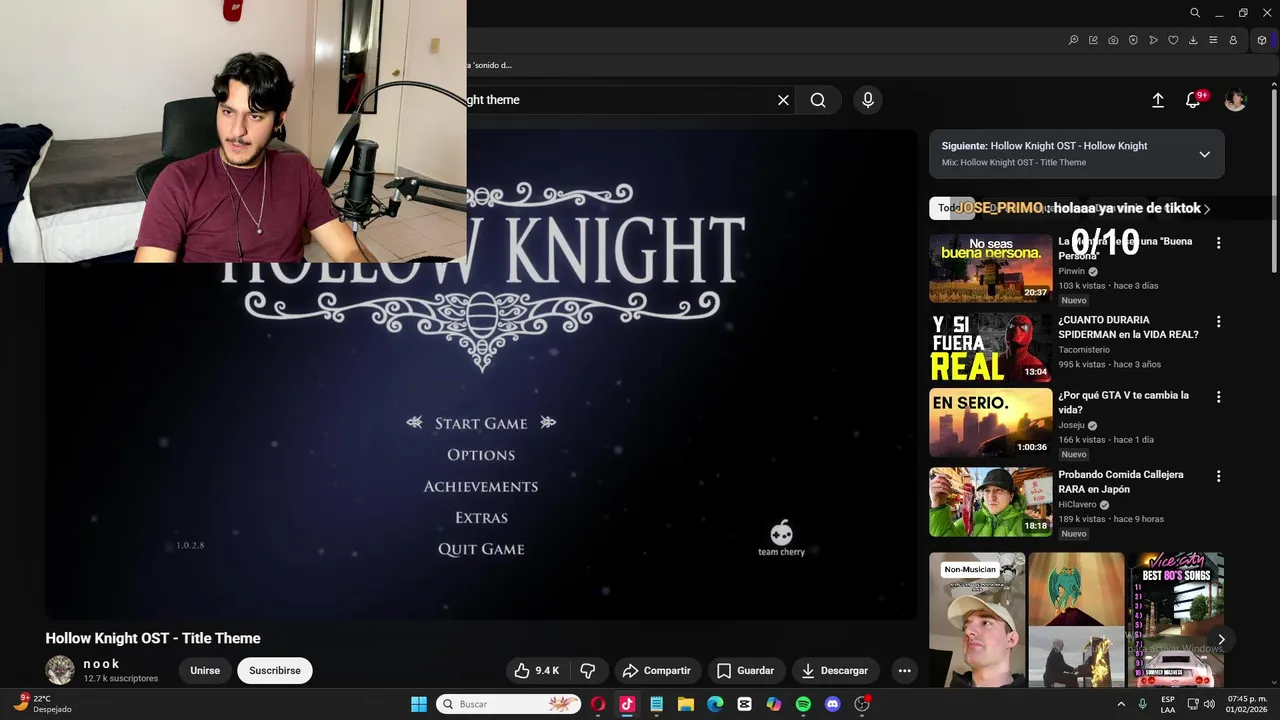Open Opera profile person icon
This screenshot has height=720, width=1280.
(1233, 40)
